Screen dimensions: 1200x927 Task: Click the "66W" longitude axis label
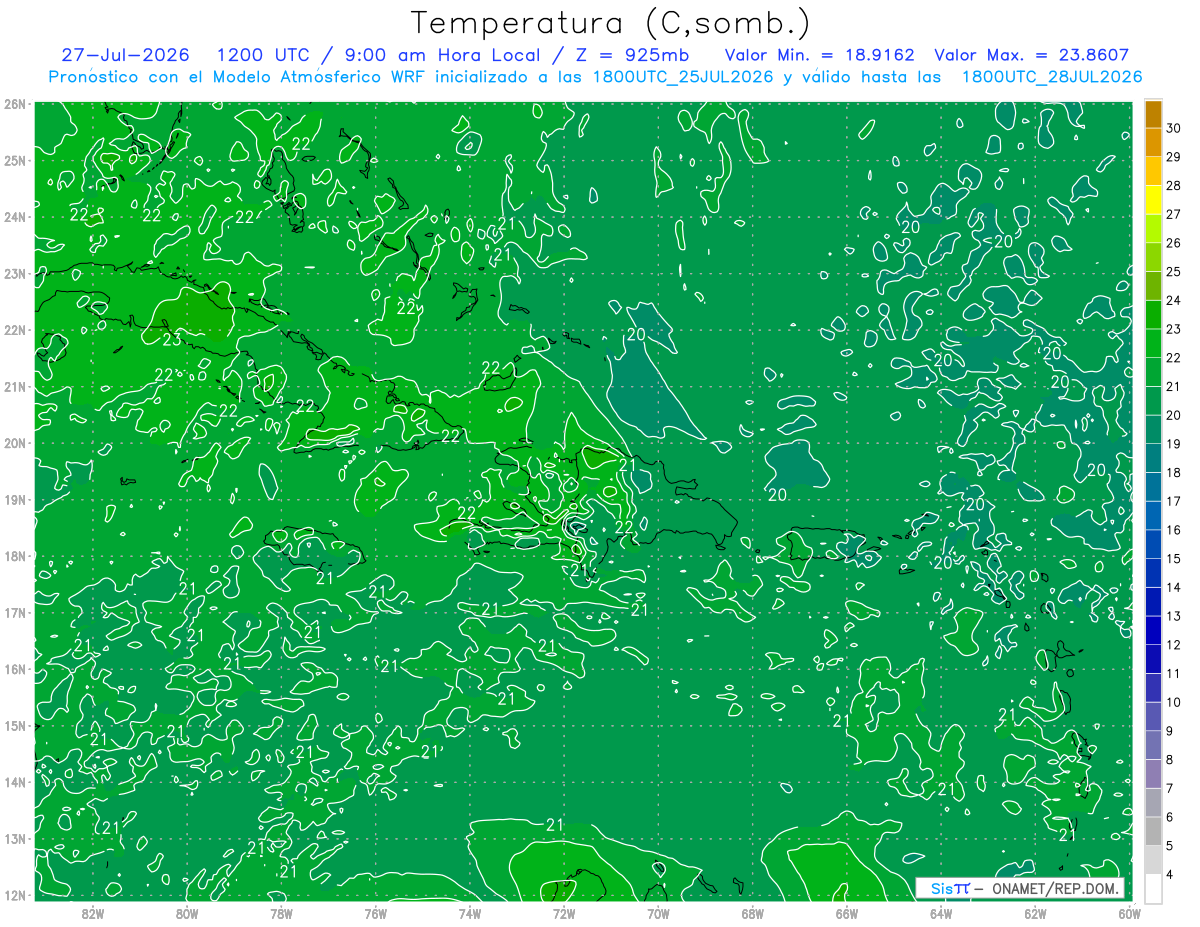[x=847, y=912]
